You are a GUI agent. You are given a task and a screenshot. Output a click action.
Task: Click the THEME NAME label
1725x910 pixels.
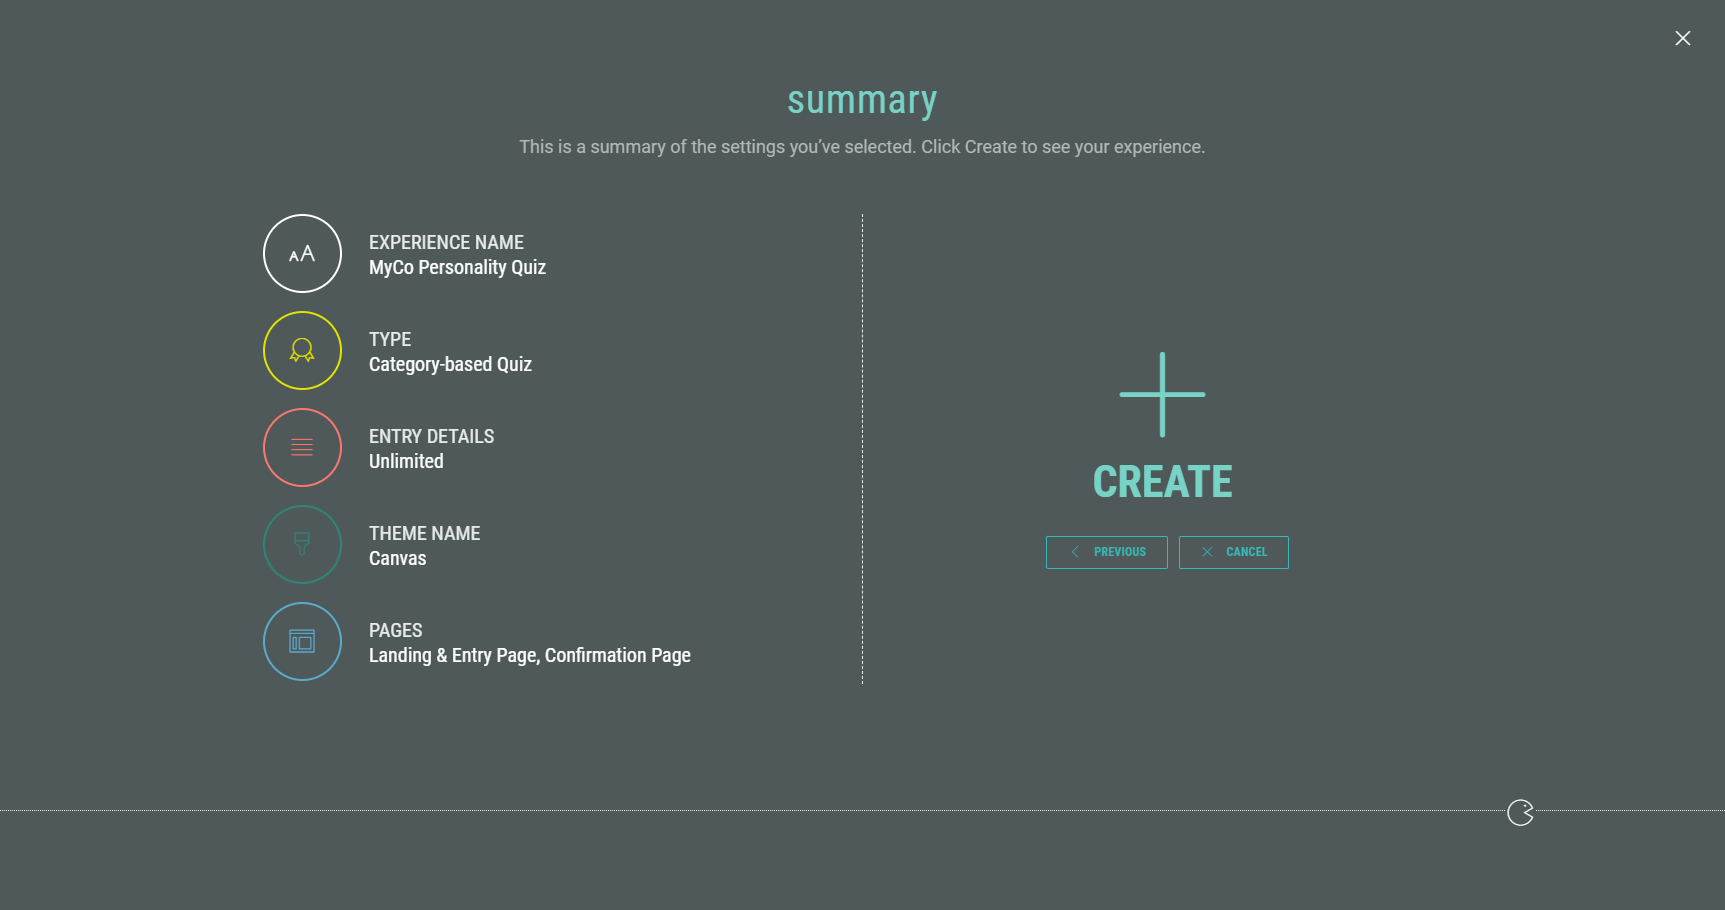point(424,534)
